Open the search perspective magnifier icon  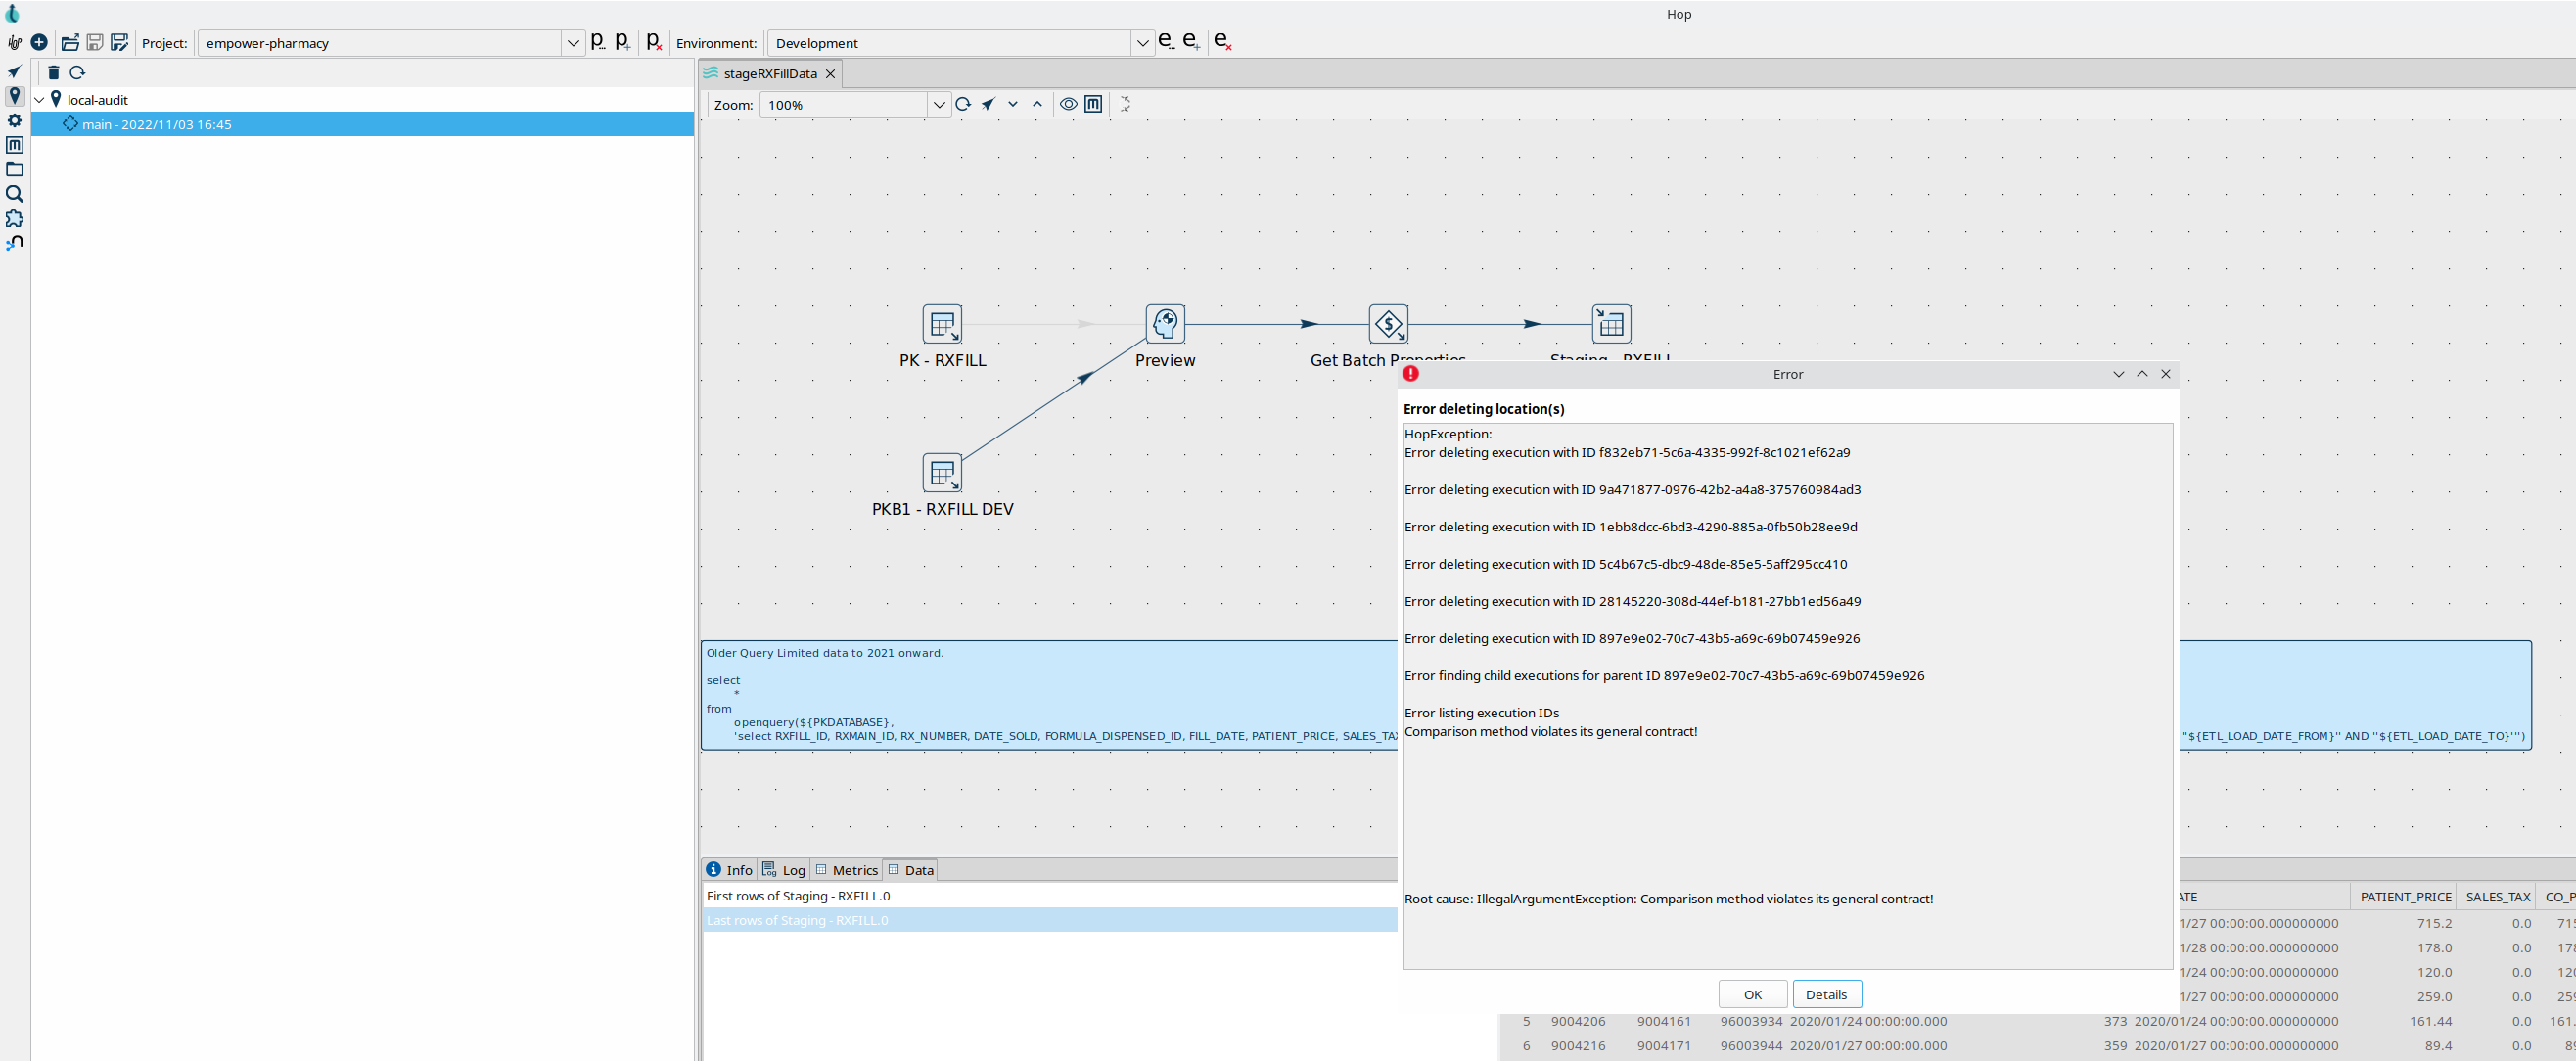click(x=14, y=194)
